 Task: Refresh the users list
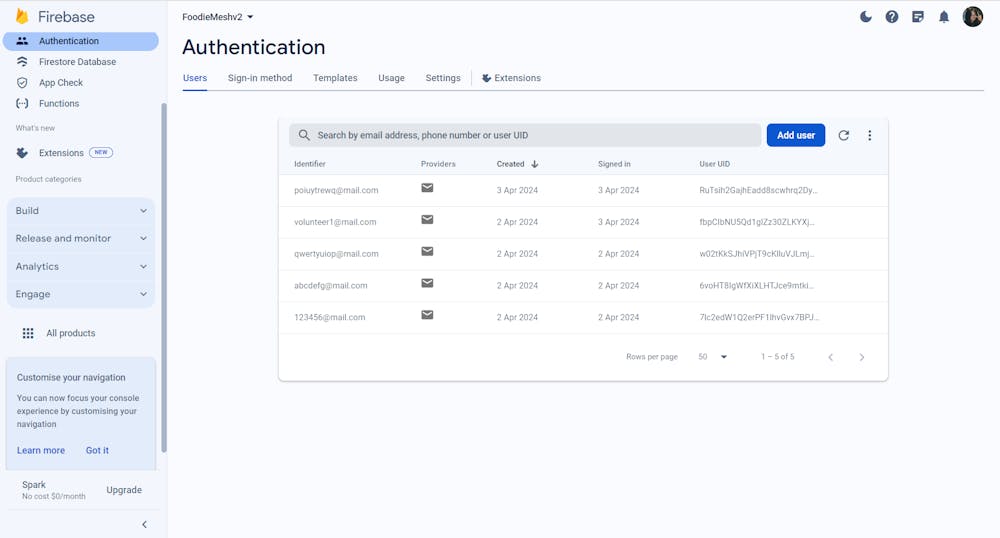(x=844, y=136)
